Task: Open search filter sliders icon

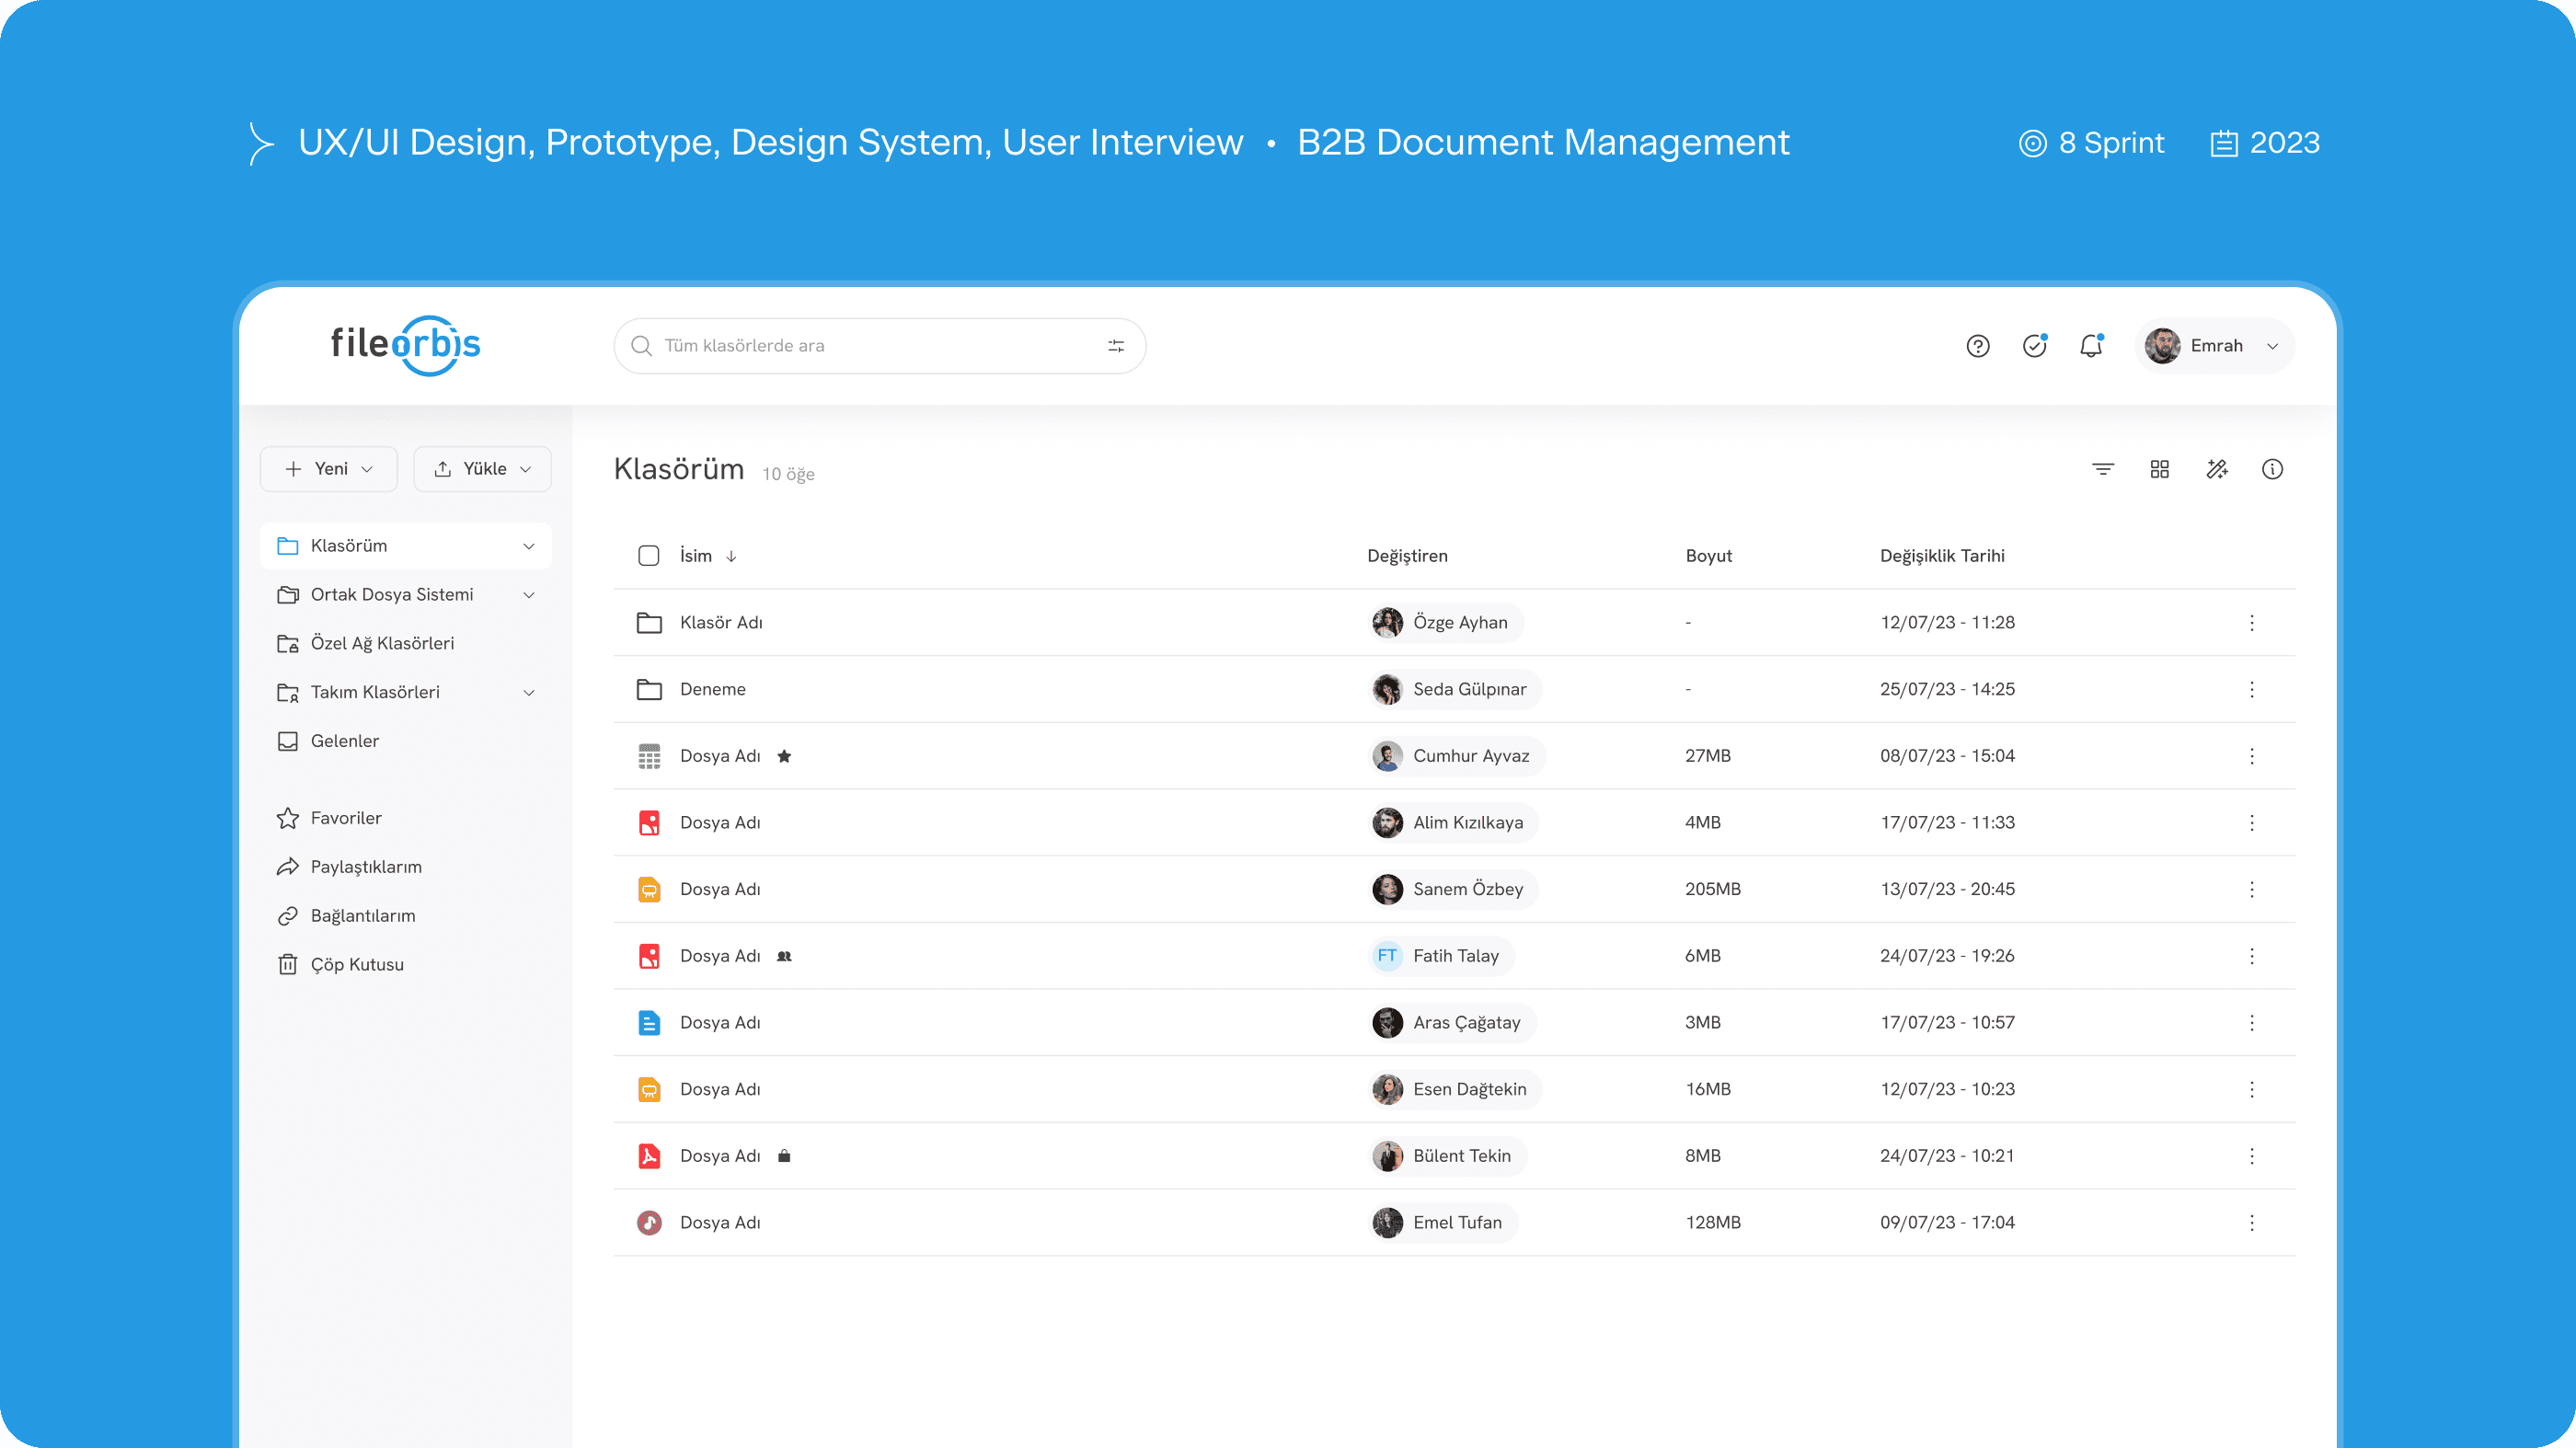Action: (x=1116, y=346)
